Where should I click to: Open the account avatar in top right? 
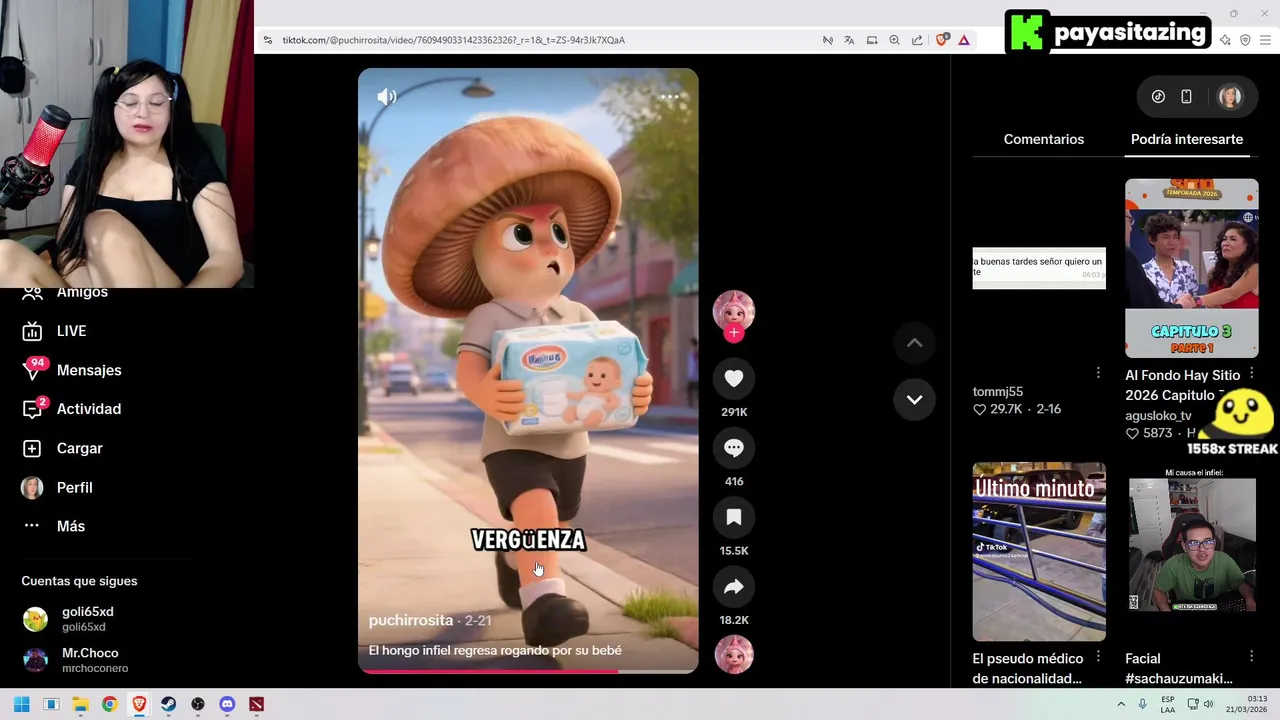coord(1229,97)
